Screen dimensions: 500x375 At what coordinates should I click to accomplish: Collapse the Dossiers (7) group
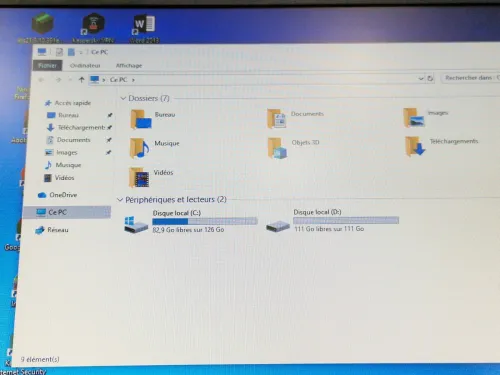(123, 98)
